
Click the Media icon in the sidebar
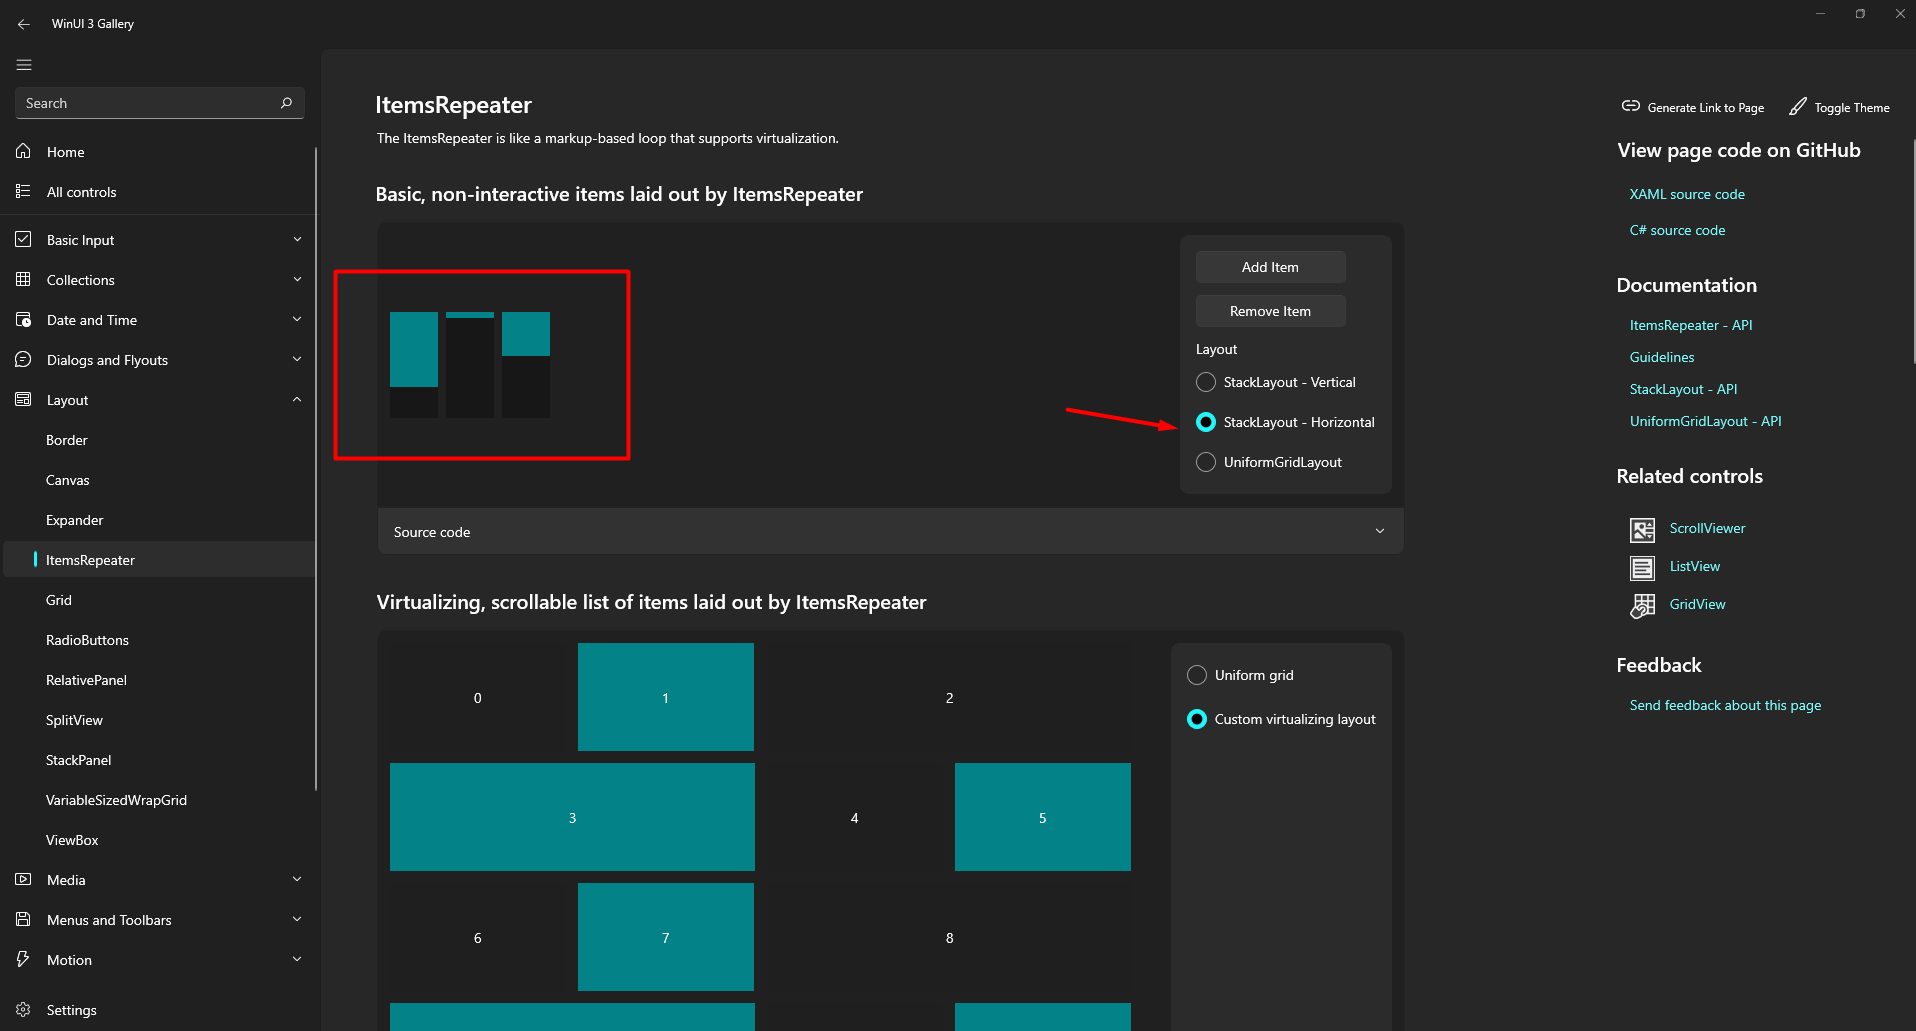click(x=23, y=879)
